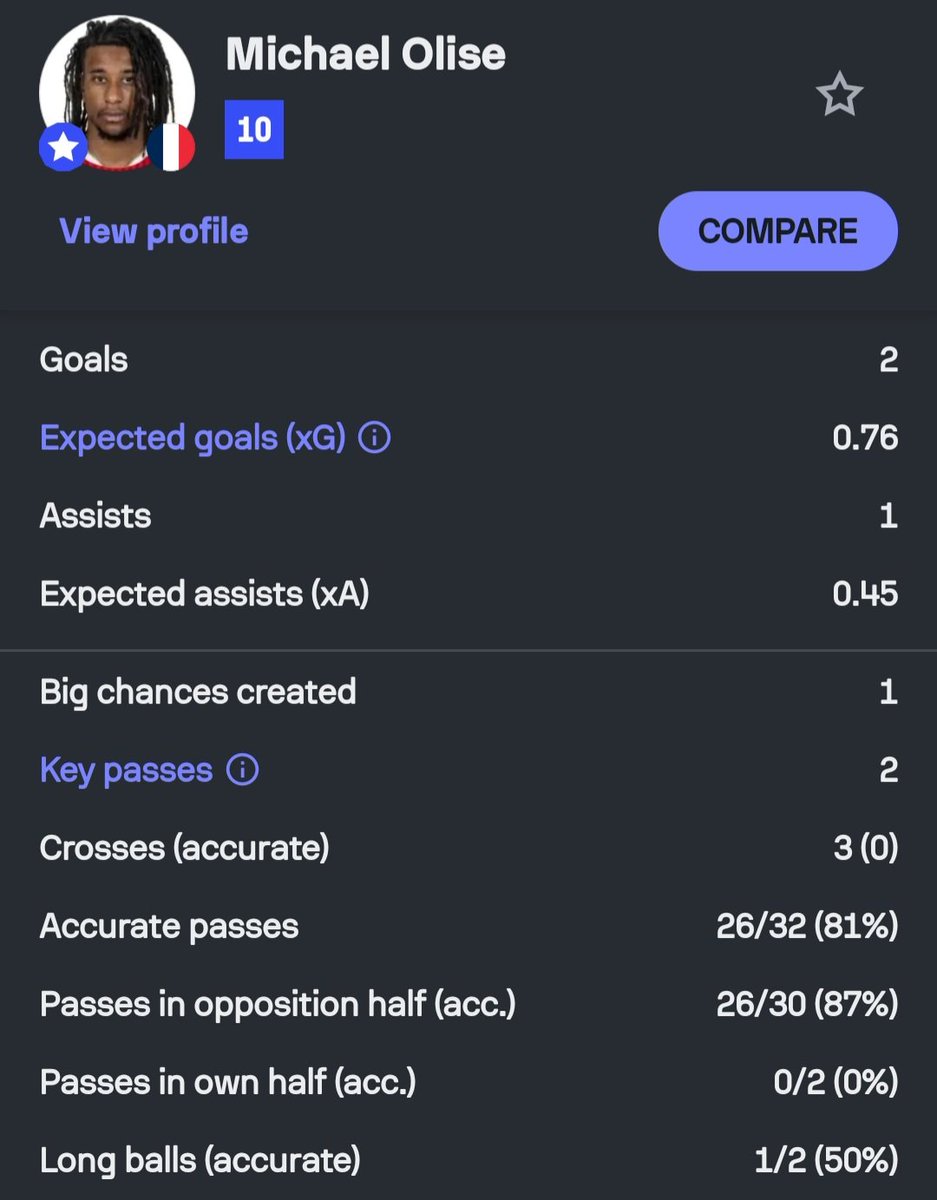Screen dimensions: 937x1200
Task: Click the blue star badge on the avatar
Action: [x=63, y=148]
